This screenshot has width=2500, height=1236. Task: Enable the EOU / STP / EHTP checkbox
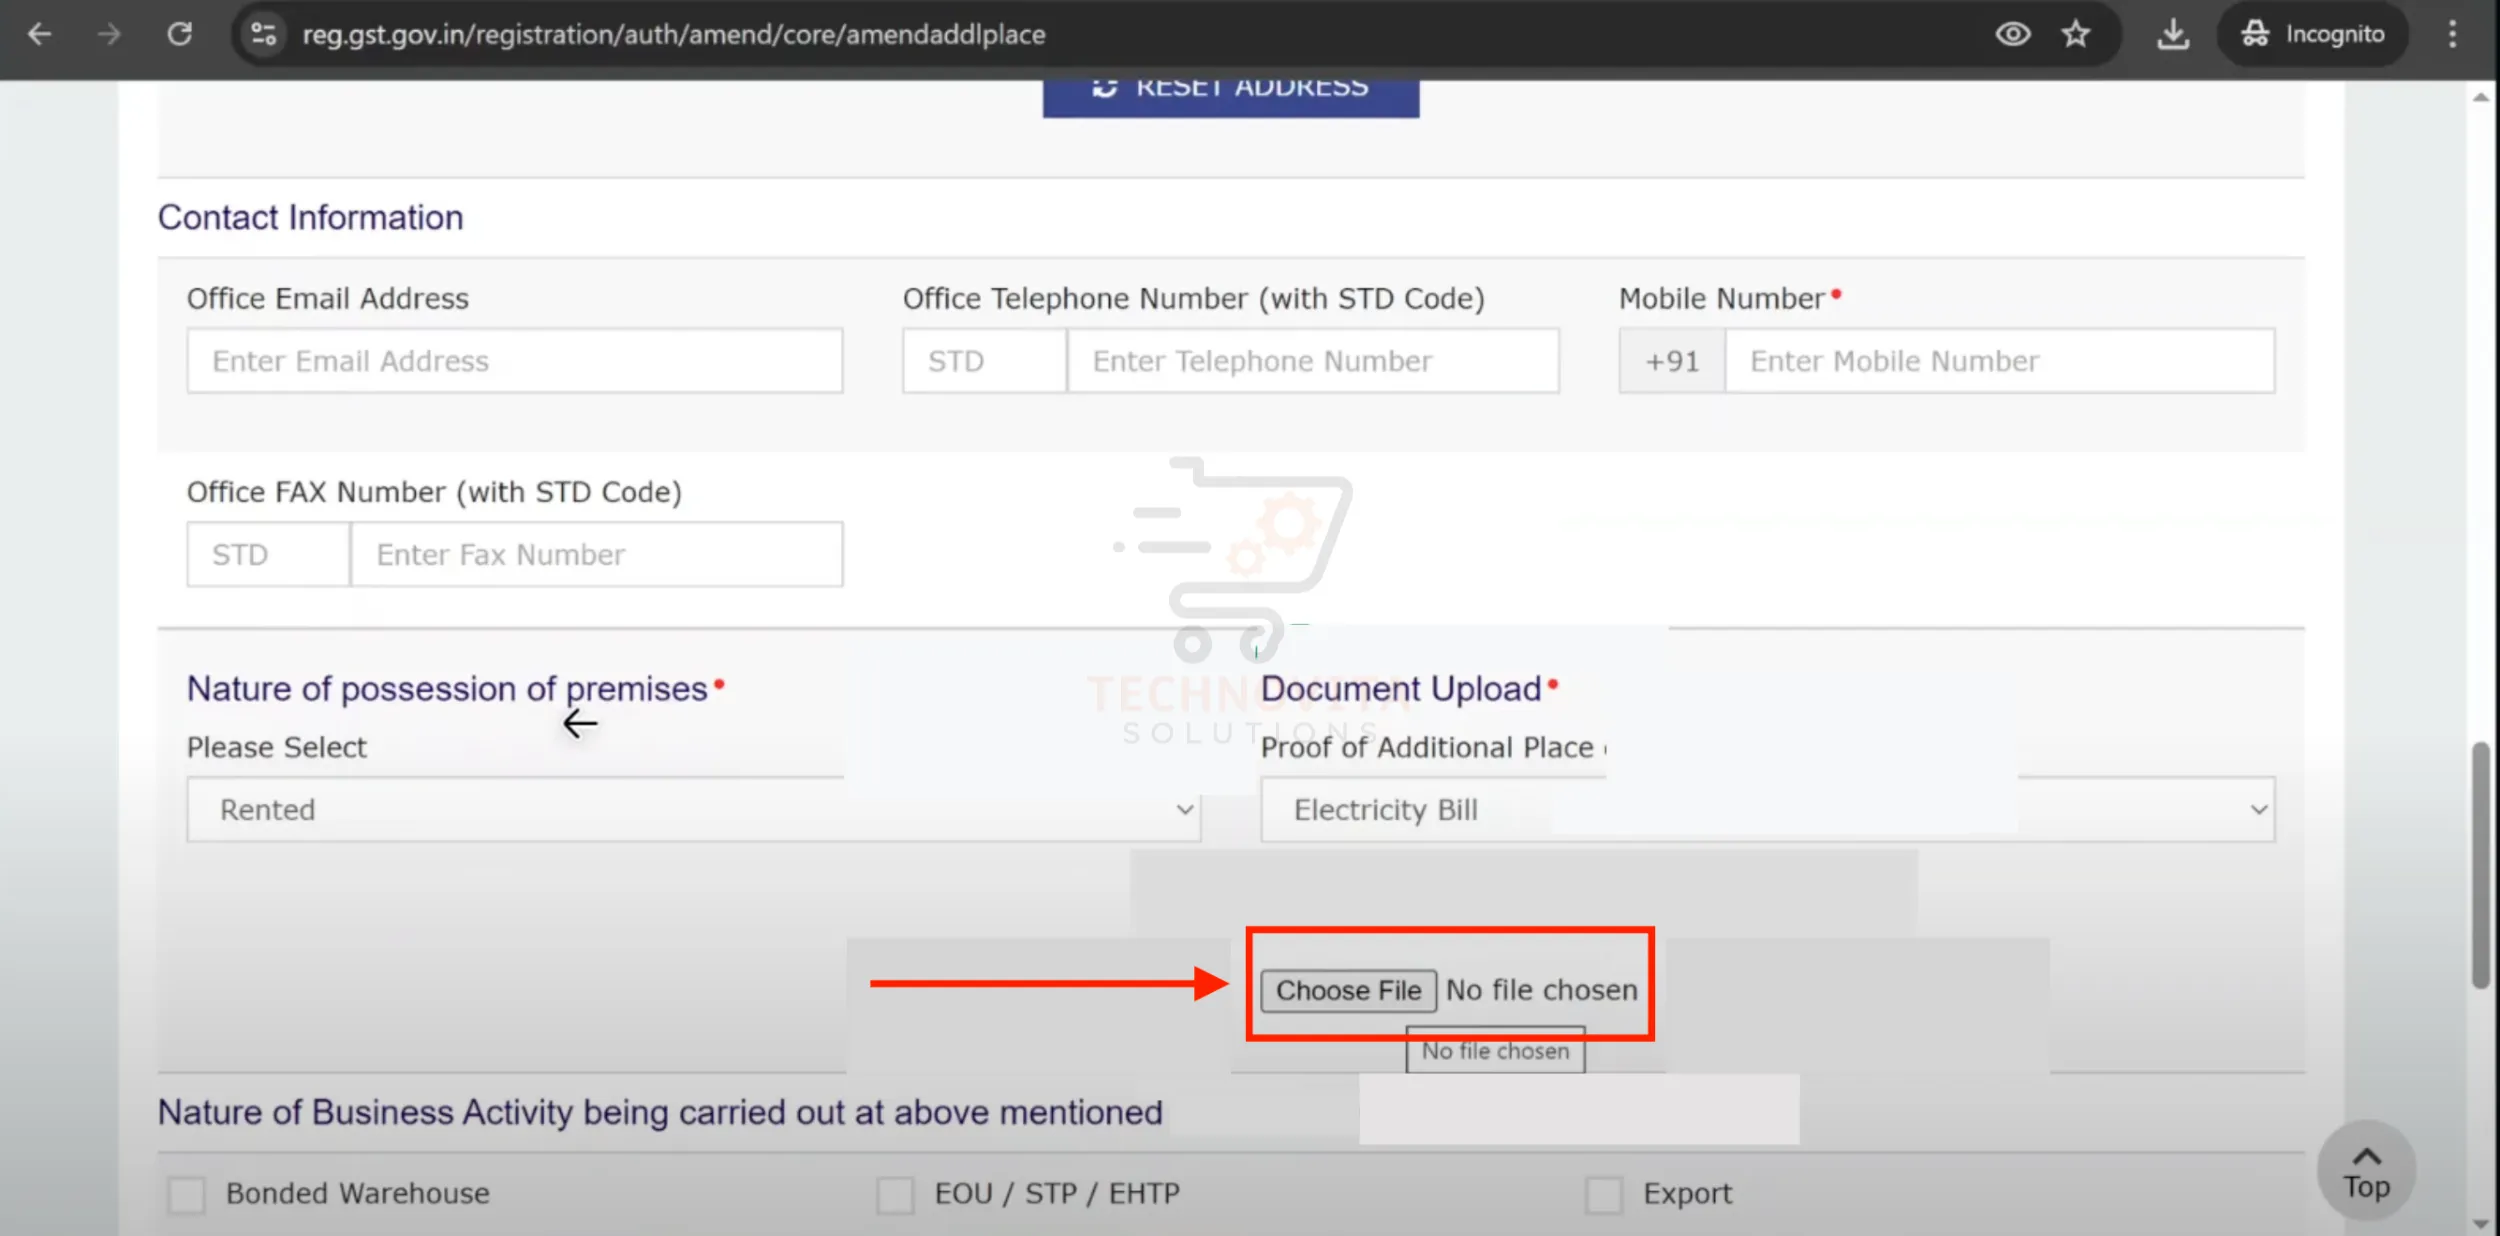point(895,1194)
